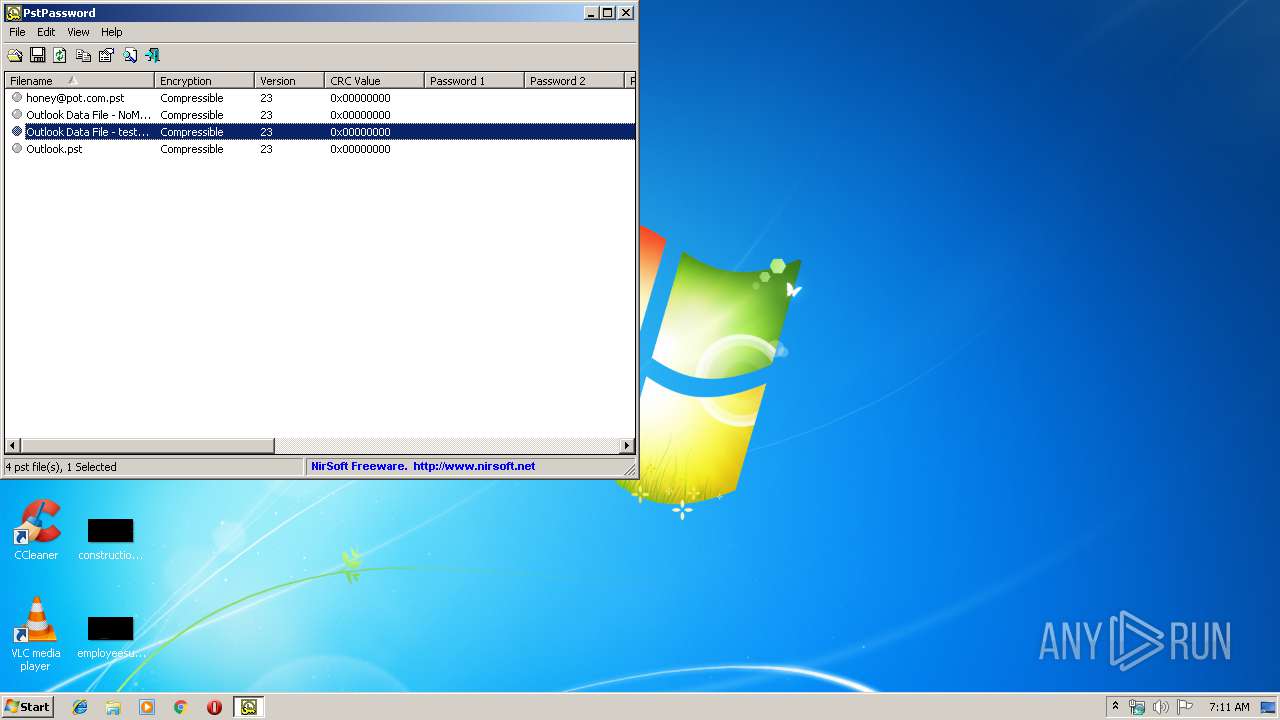1280x720 pixels.
Task: Click the horizontal scrollbar right arrow
Action: (x=627, y=446)
